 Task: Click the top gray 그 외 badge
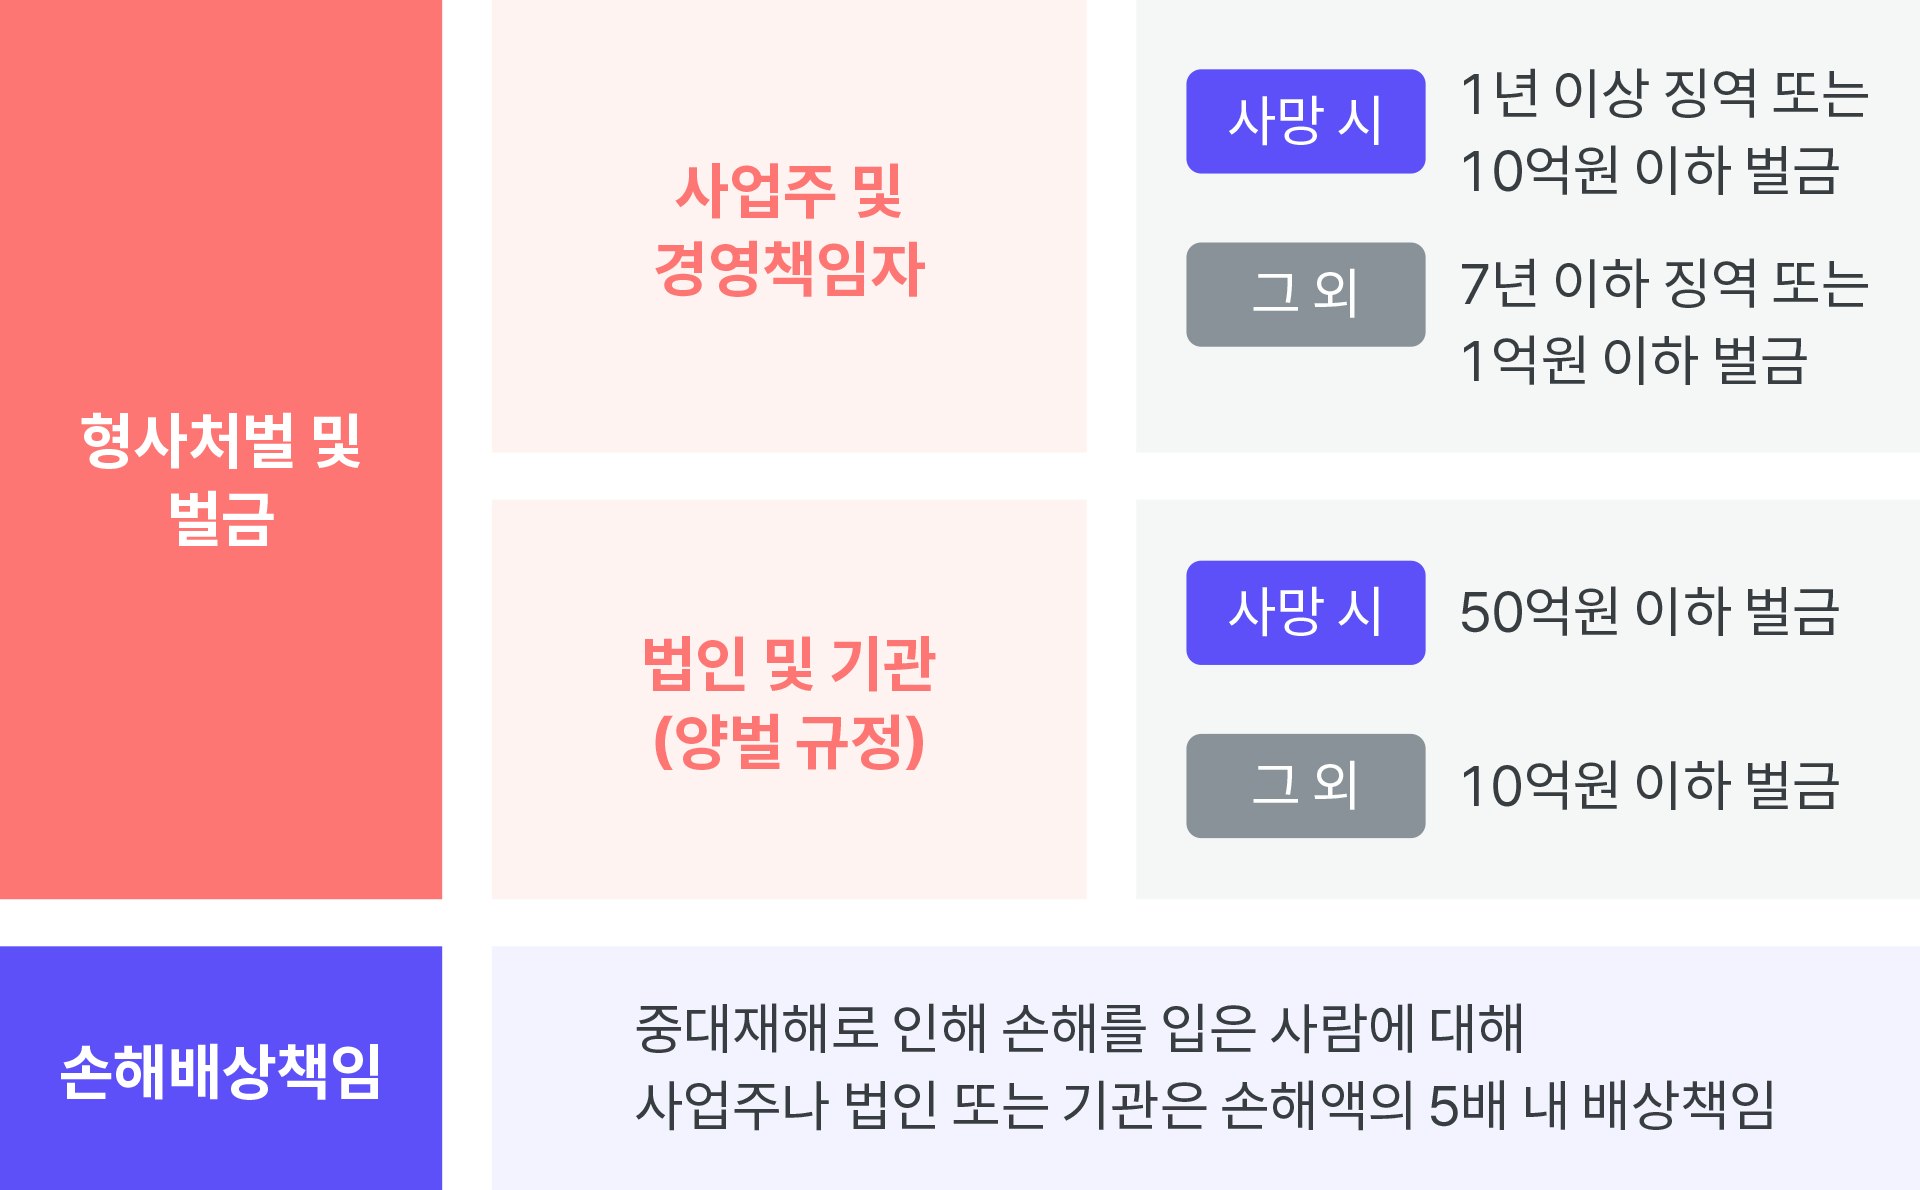(x=1305, y=294)
